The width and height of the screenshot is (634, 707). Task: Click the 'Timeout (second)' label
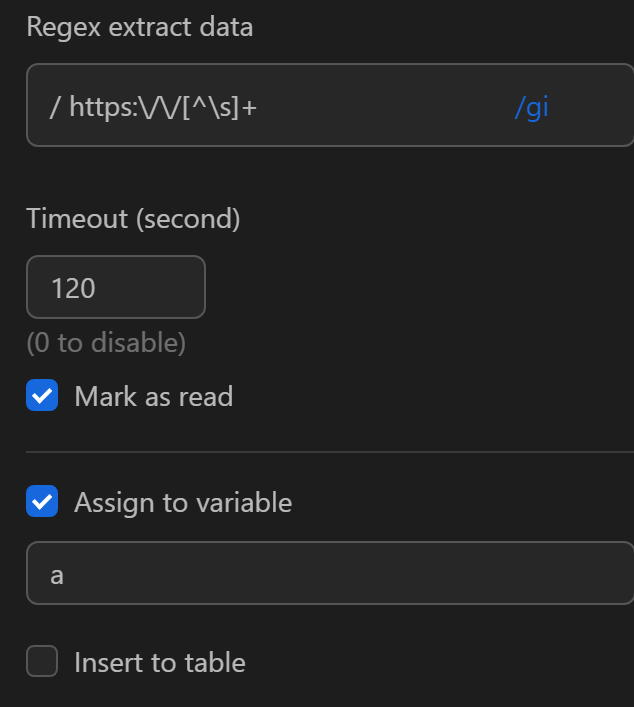coord(133,218)
